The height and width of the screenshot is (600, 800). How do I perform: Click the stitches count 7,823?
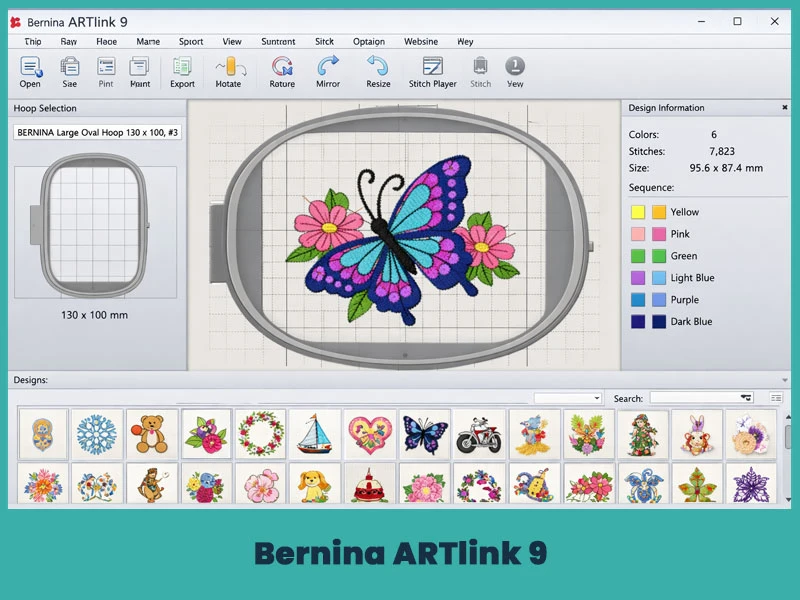pos(721,151)
